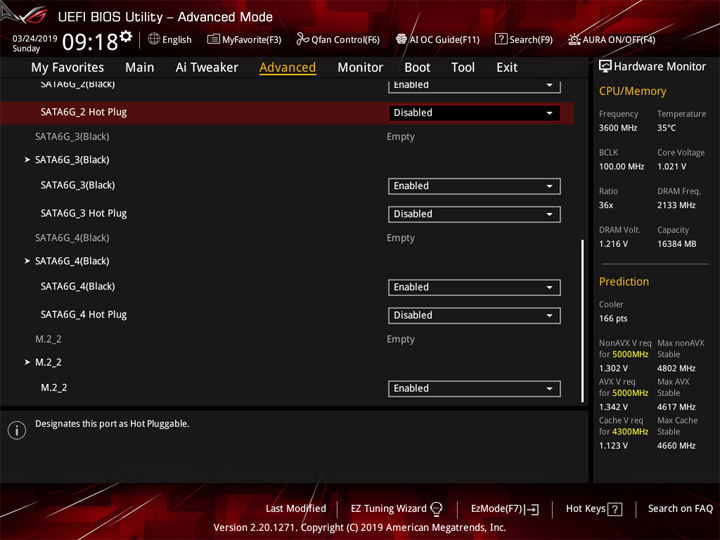Select the Advanced tab
Viewport: 720px width, 540px height.
click(x=287, y=68)
